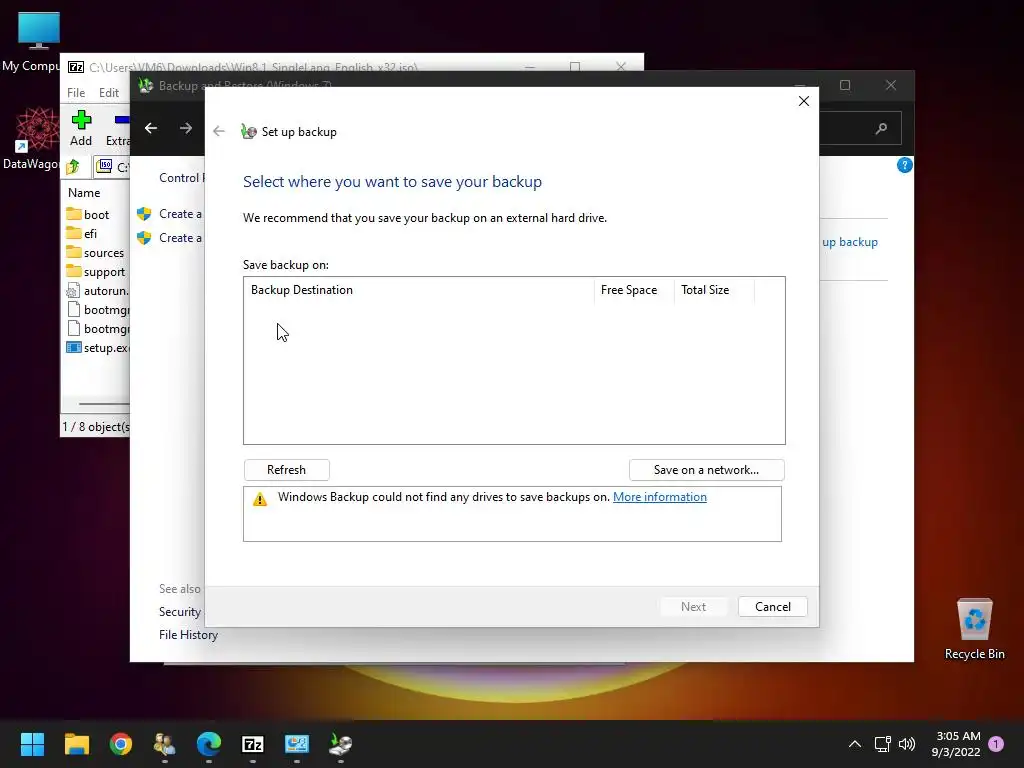Open Windows Start menu
The width and height of the screenshot is (1024, 768).
[x=32, y=744]
